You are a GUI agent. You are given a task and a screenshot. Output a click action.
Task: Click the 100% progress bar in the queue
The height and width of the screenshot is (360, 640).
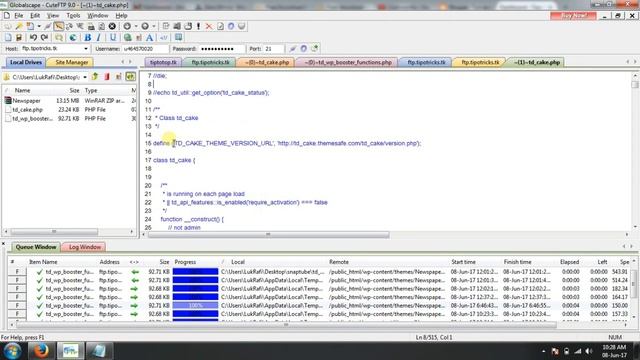pyautogui.click(x=196, y=305)
